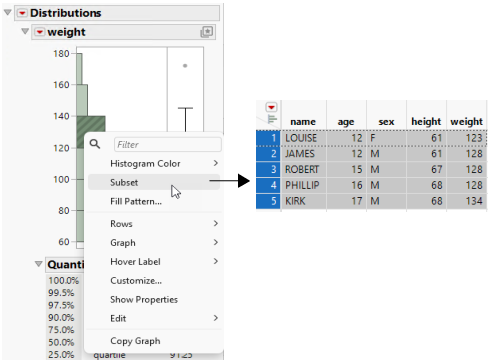Choose Subset from the context menu
The image size is (490, 361).
point(154,182)
